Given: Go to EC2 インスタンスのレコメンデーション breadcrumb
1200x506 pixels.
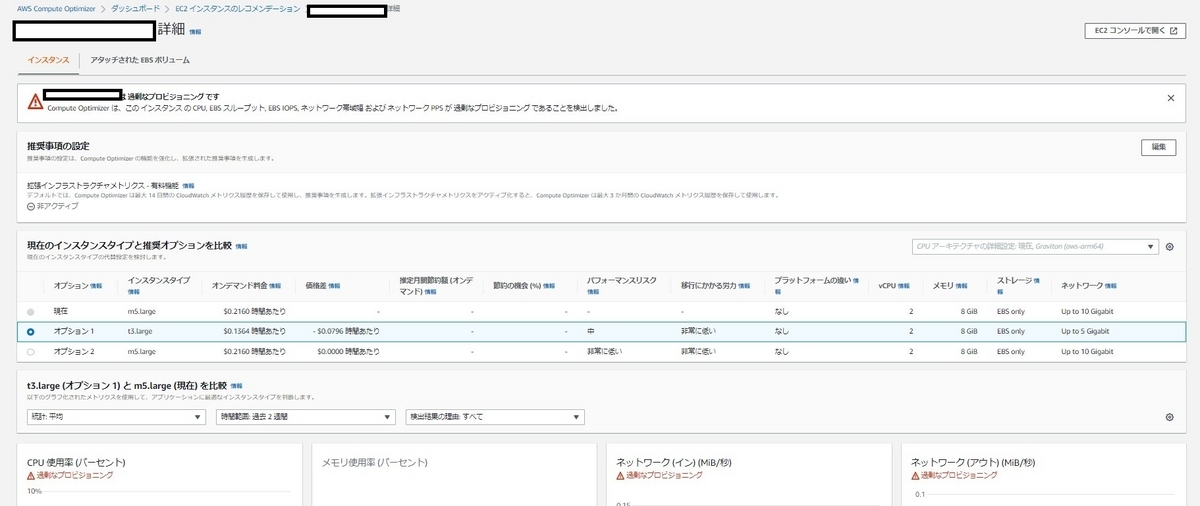Looking at the screenshot, I should click(237, 9).
